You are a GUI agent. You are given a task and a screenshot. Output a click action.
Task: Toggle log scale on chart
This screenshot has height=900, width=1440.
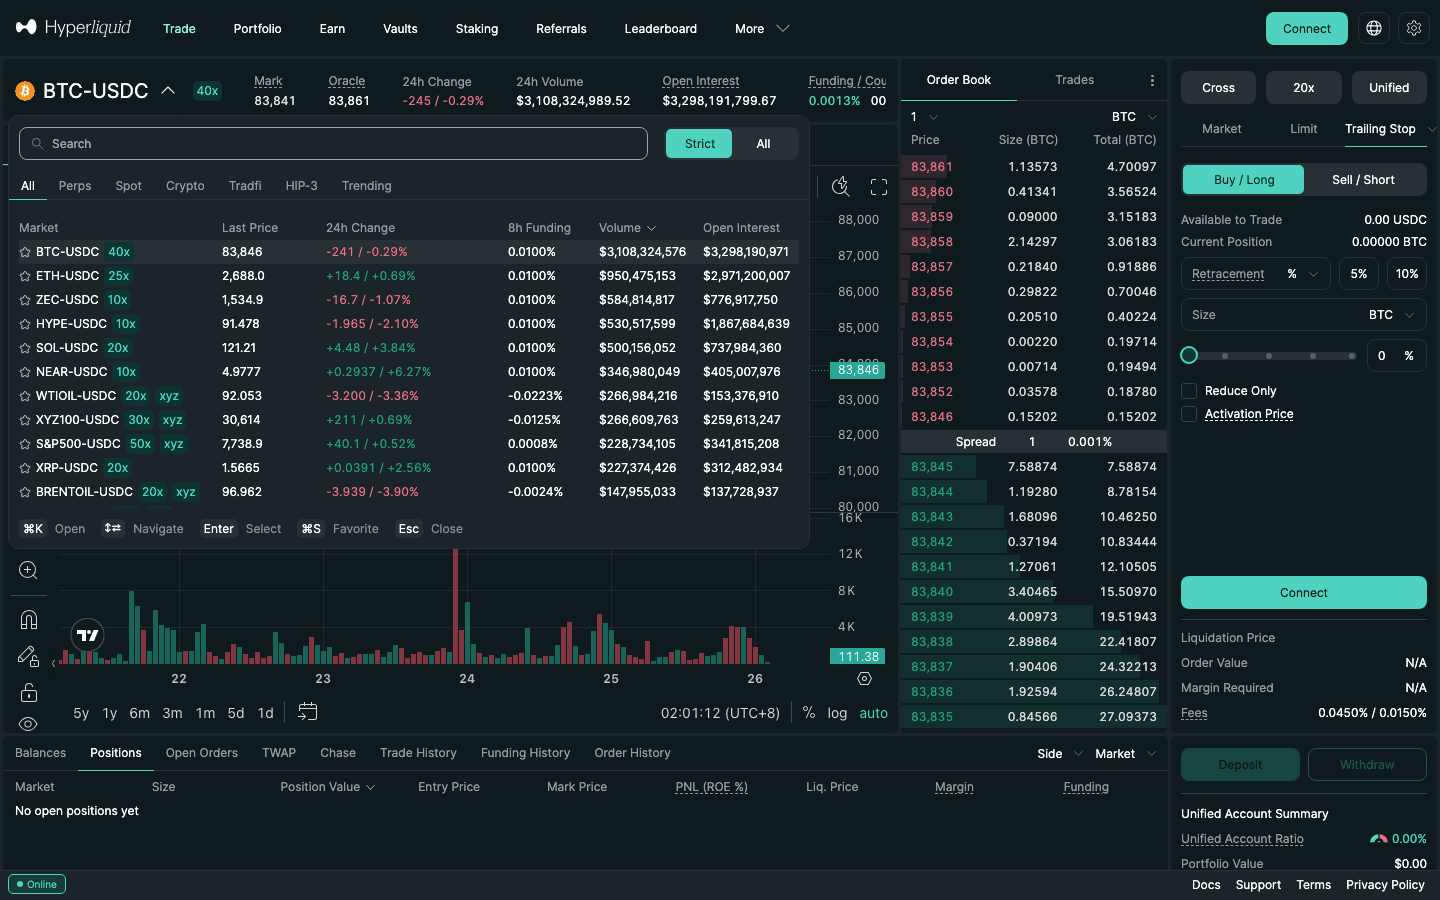point(837,713)
